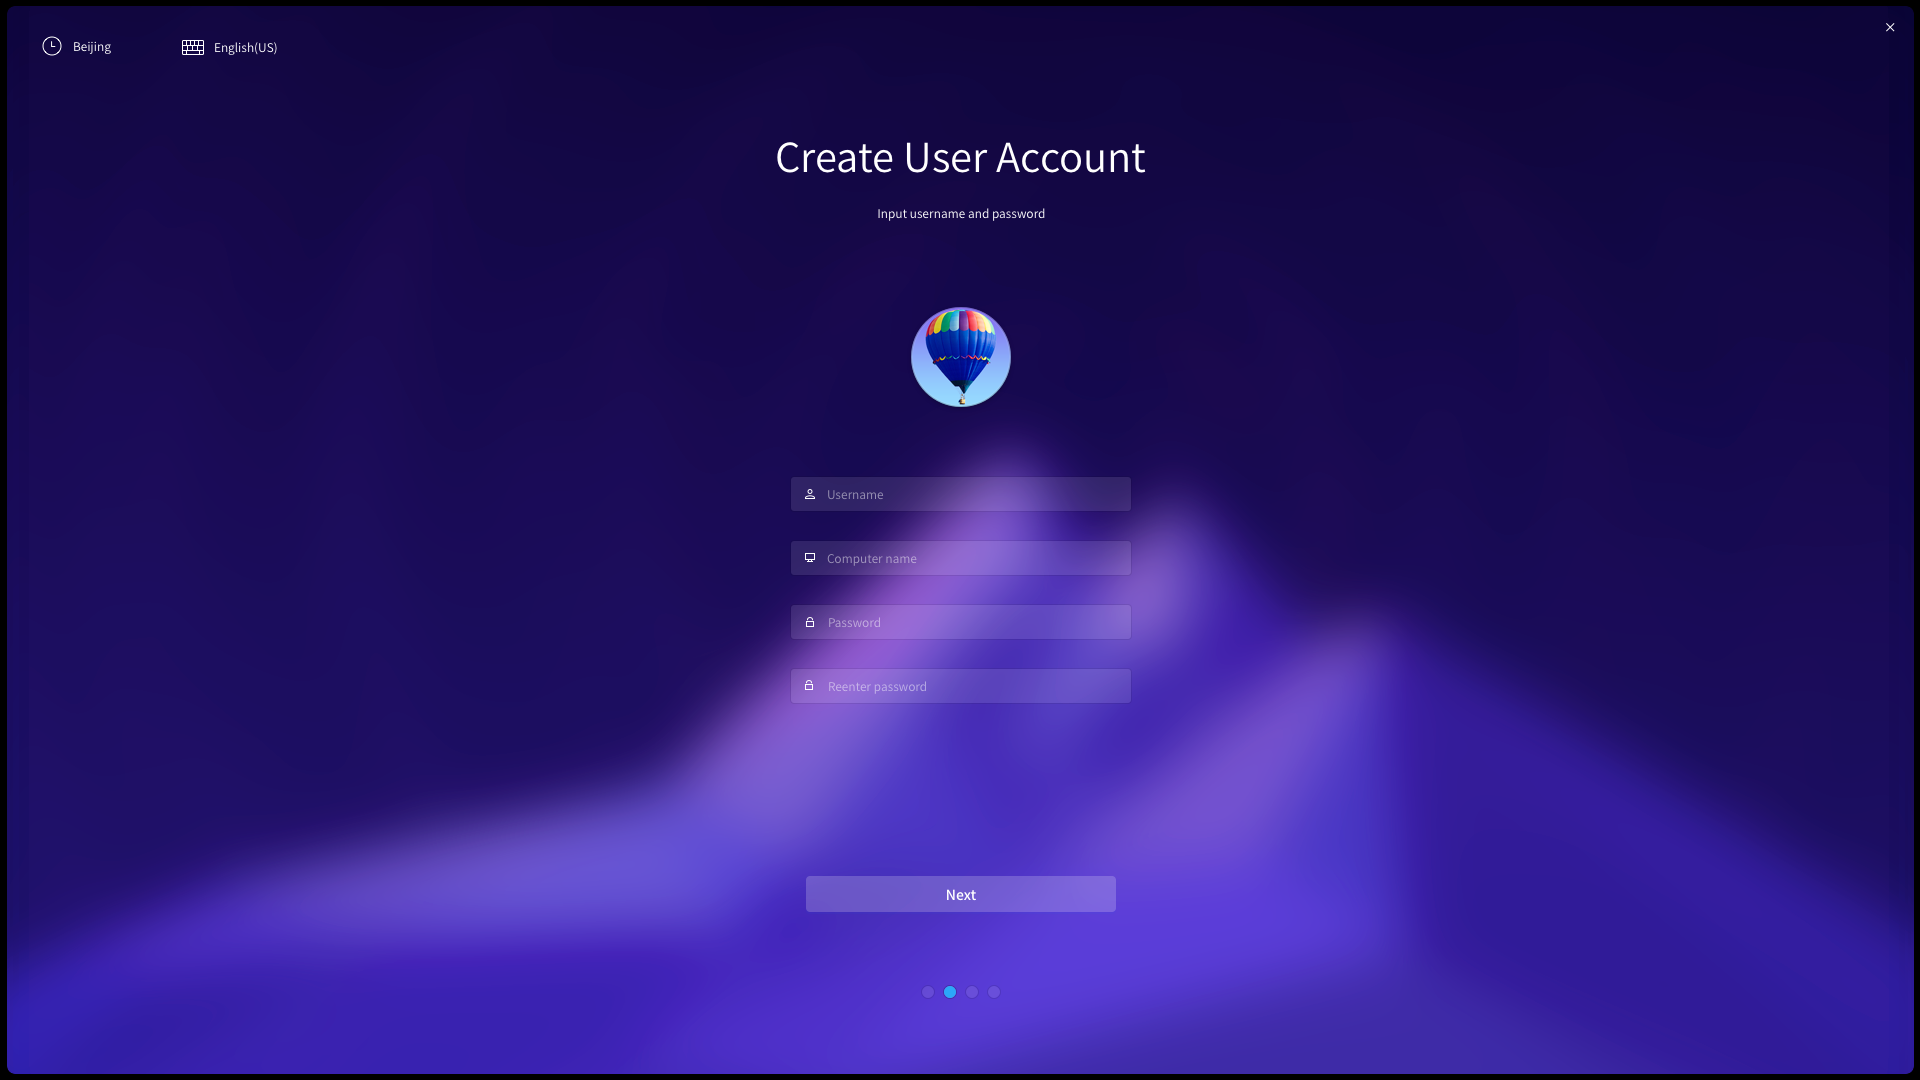This screenshot has width=1920, height=1080.
Task: Click the computer name field icon
Action: (810, 558)
